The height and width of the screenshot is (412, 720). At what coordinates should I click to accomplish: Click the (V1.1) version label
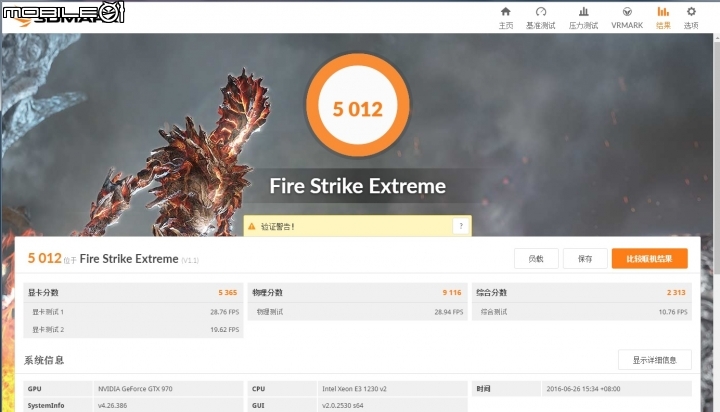190,260
